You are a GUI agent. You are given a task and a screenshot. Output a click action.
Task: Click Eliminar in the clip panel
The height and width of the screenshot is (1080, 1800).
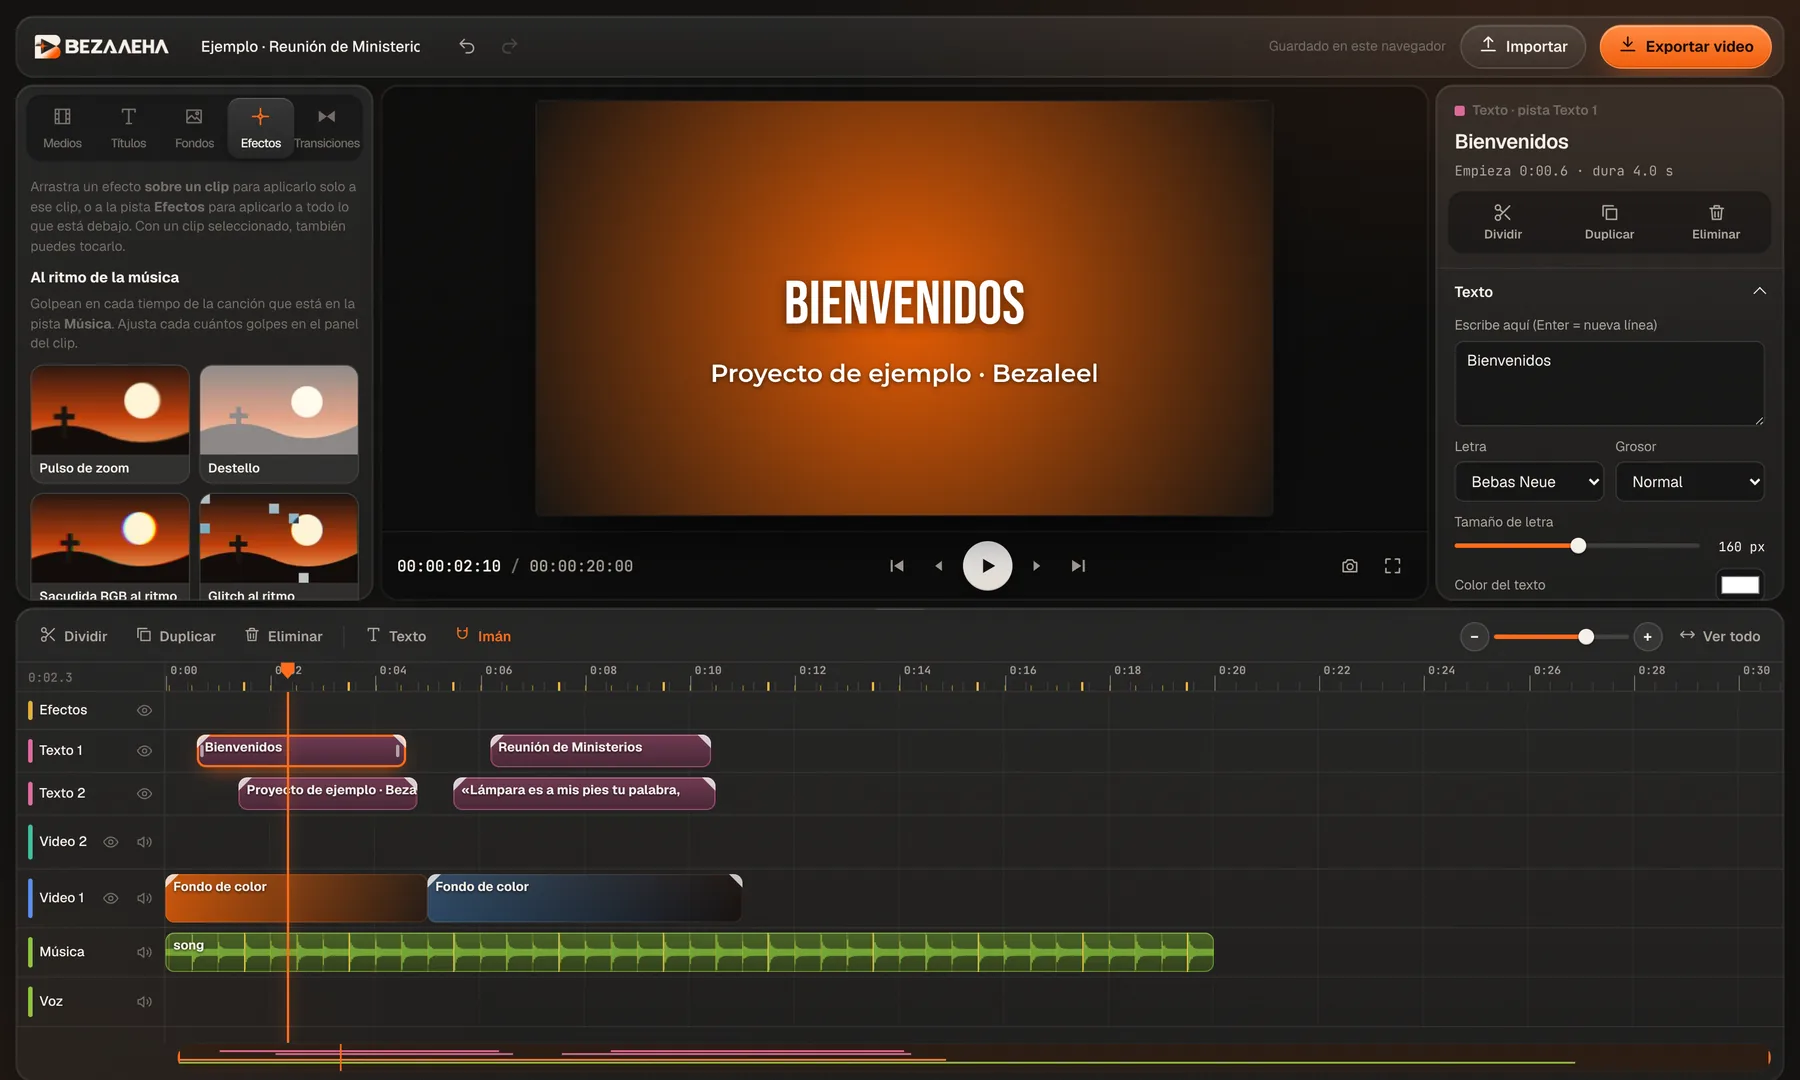[x=1716, y=222]
